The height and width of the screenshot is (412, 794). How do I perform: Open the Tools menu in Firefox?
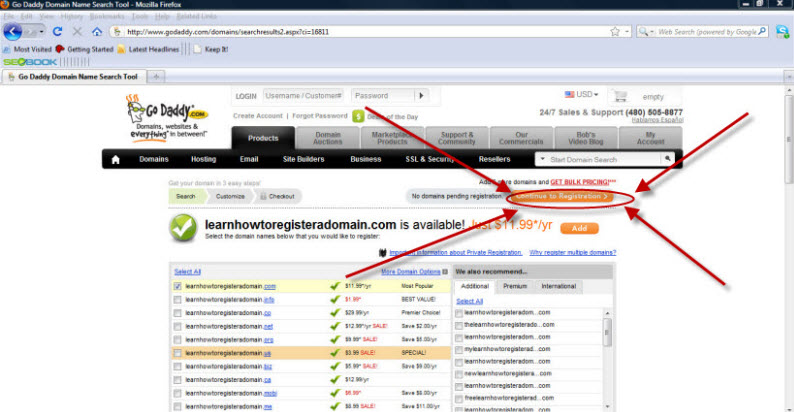coord(140,16)
